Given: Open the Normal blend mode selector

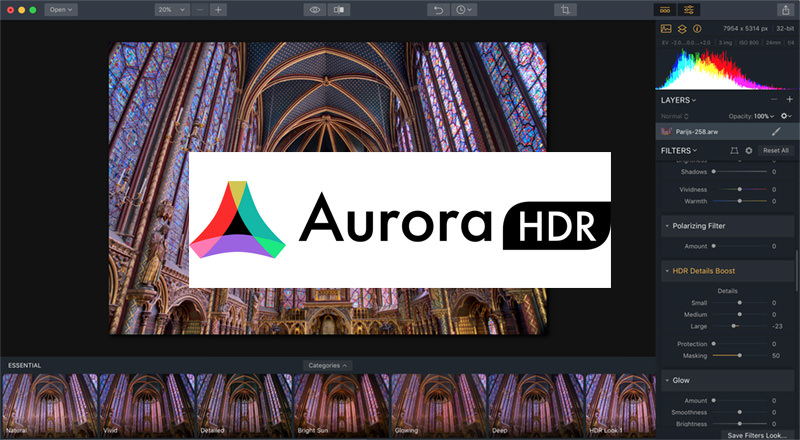Looking at the screenshot, I should click(x=674, y=116).
